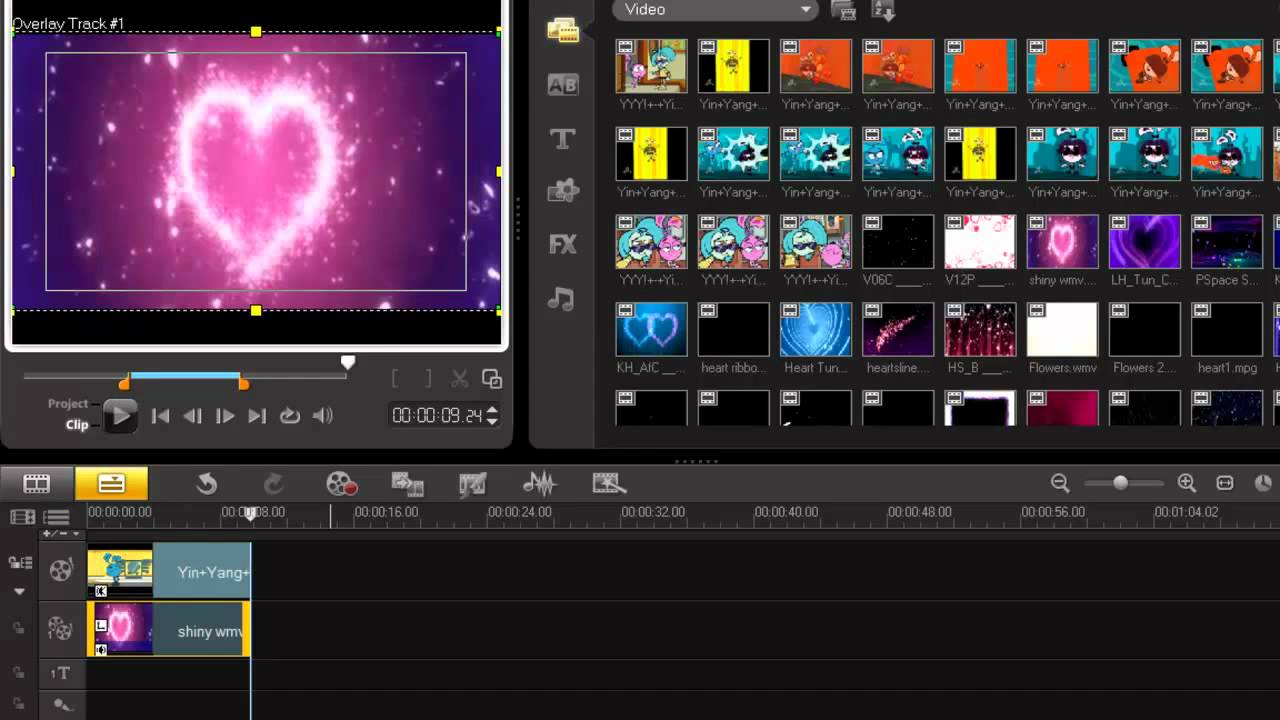The width and height of the screenshot is (1280, 720).
Task: Click the Redo arrow in timeline toolbar
Action: click(x=272, y=484)
